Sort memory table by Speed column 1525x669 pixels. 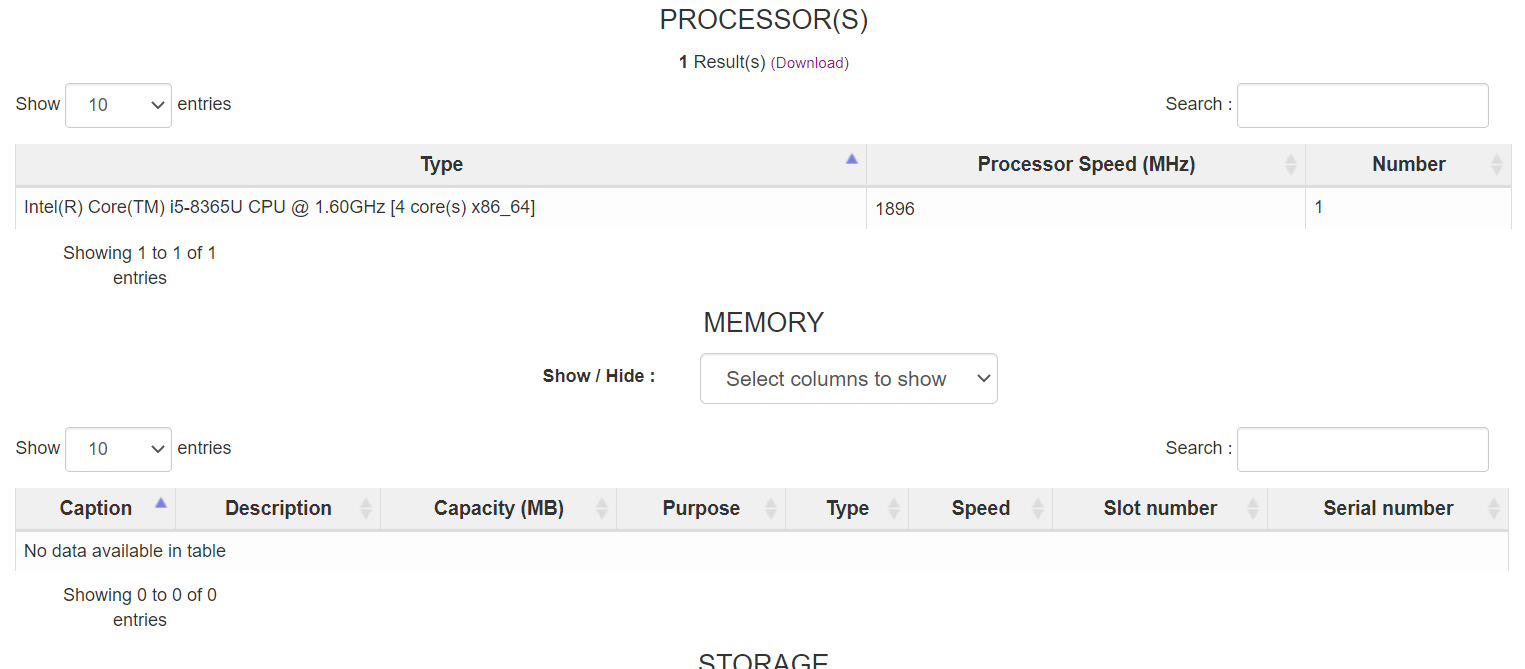pos(980,508)
